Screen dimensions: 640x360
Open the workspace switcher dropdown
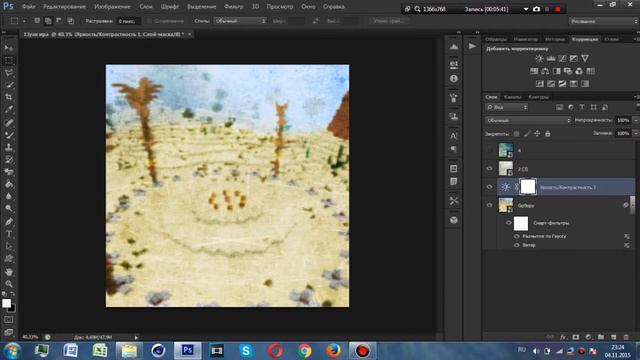pyautogui.click(x=604, y=21)
